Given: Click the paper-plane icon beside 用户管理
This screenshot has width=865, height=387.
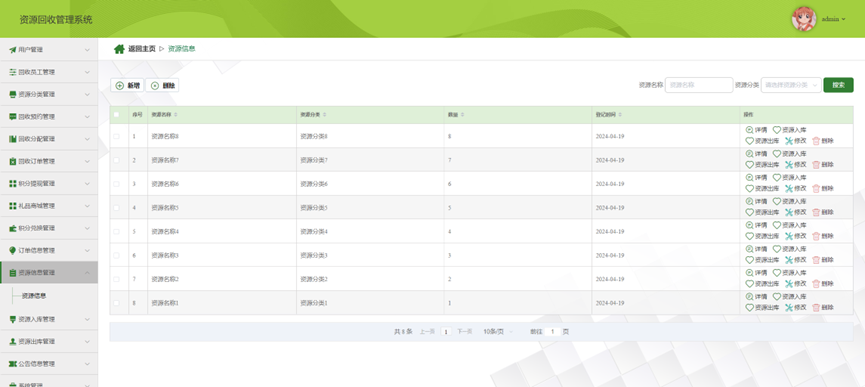Looking at the screenshot, I should point(13,50).
